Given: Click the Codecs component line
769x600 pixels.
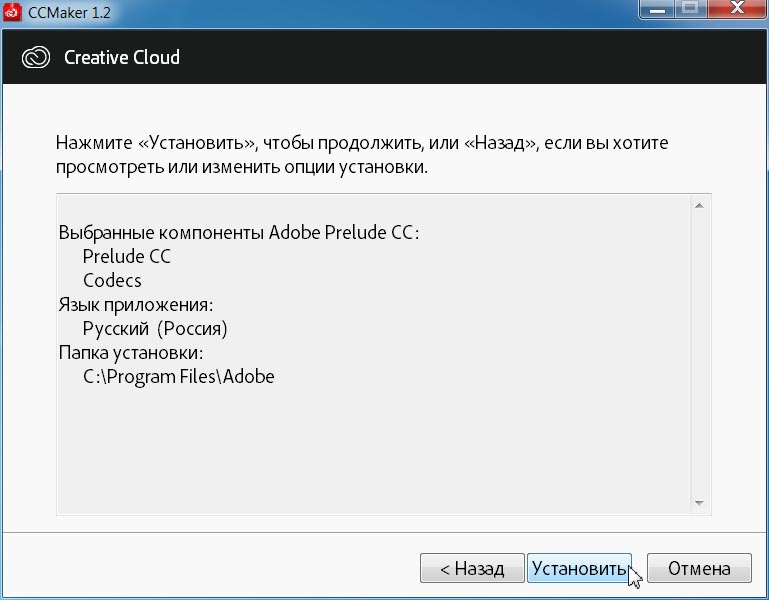Looking at the screenshot, I should coord(112,280).
